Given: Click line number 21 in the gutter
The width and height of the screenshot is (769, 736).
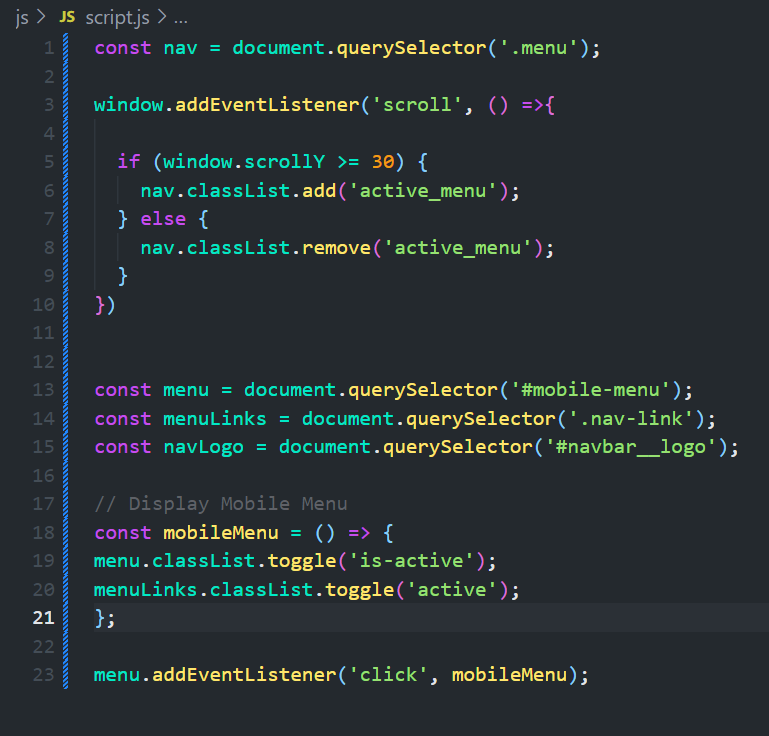Looking at the screenshot, I should point(43,617).
